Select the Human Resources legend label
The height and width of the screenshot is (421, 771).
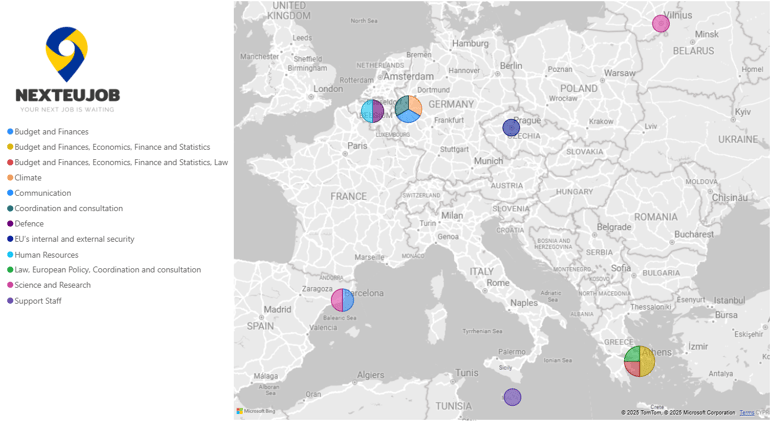pos(46,255)
